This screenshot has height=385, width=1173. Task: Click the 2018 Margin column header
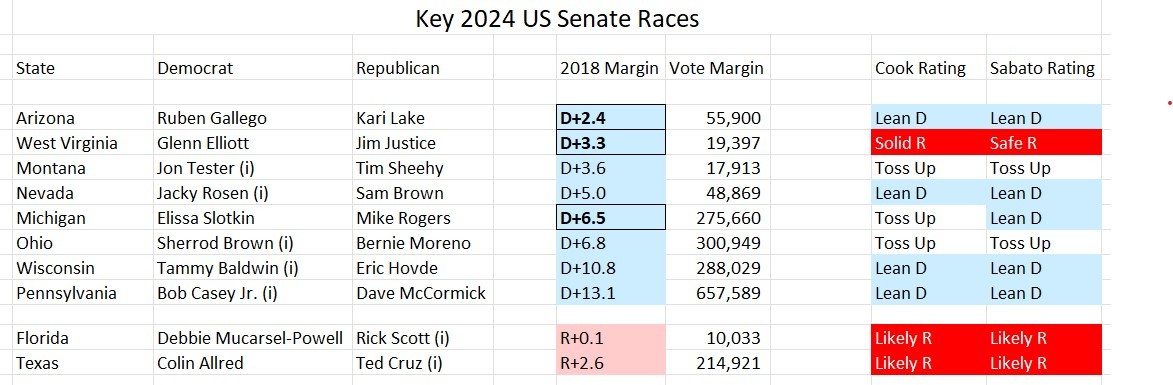point(610,68)
